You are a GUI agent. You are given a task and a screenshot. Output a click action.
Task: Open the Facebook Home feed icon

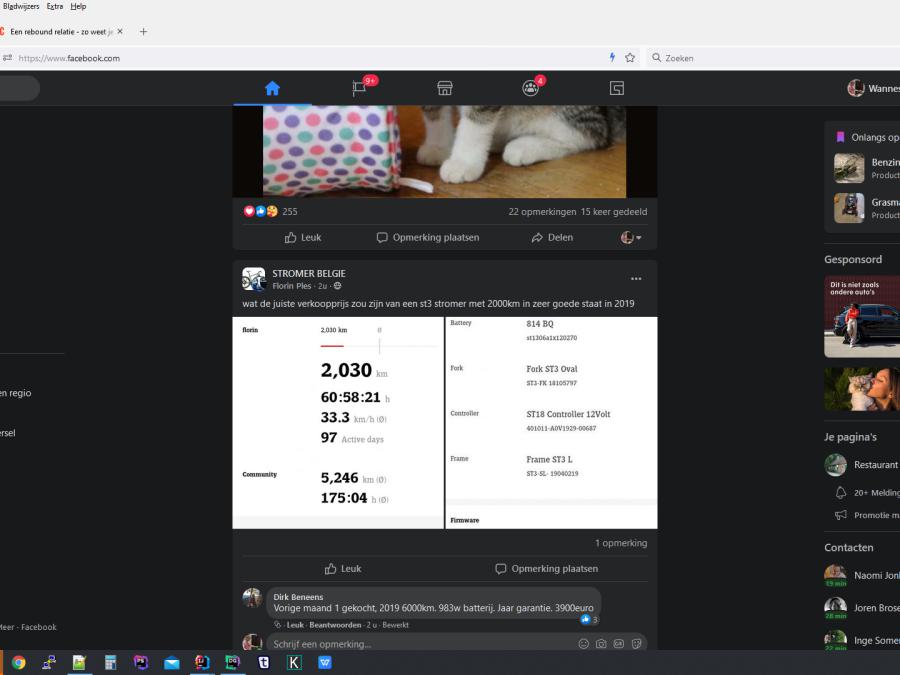point(272,88)
